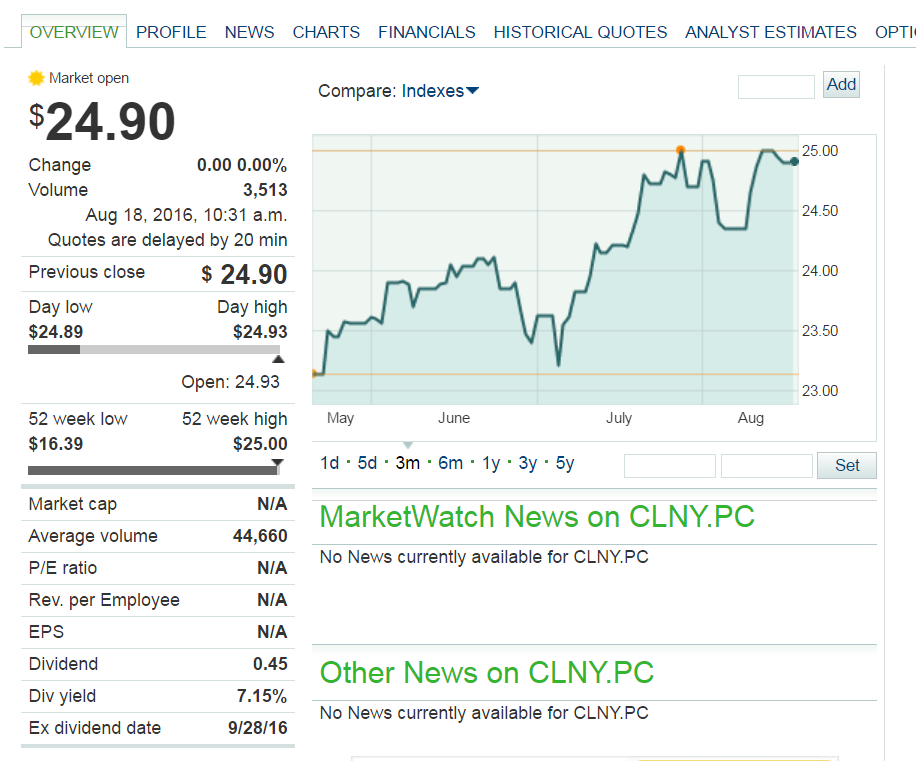Click the day range triangle marker
This screenshot has height=761, width=916.
(x=278, y=359)
